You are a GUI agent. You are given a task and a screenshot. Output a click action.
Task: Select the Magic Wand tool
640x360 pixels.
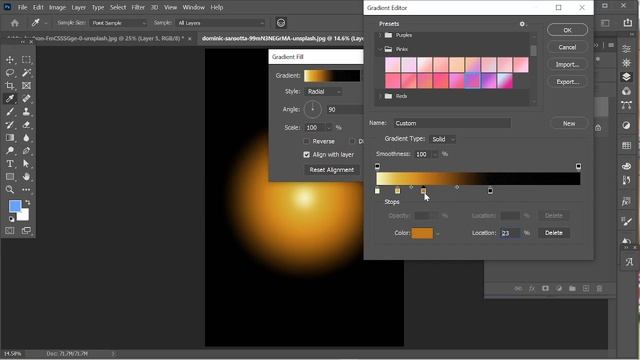27,73
